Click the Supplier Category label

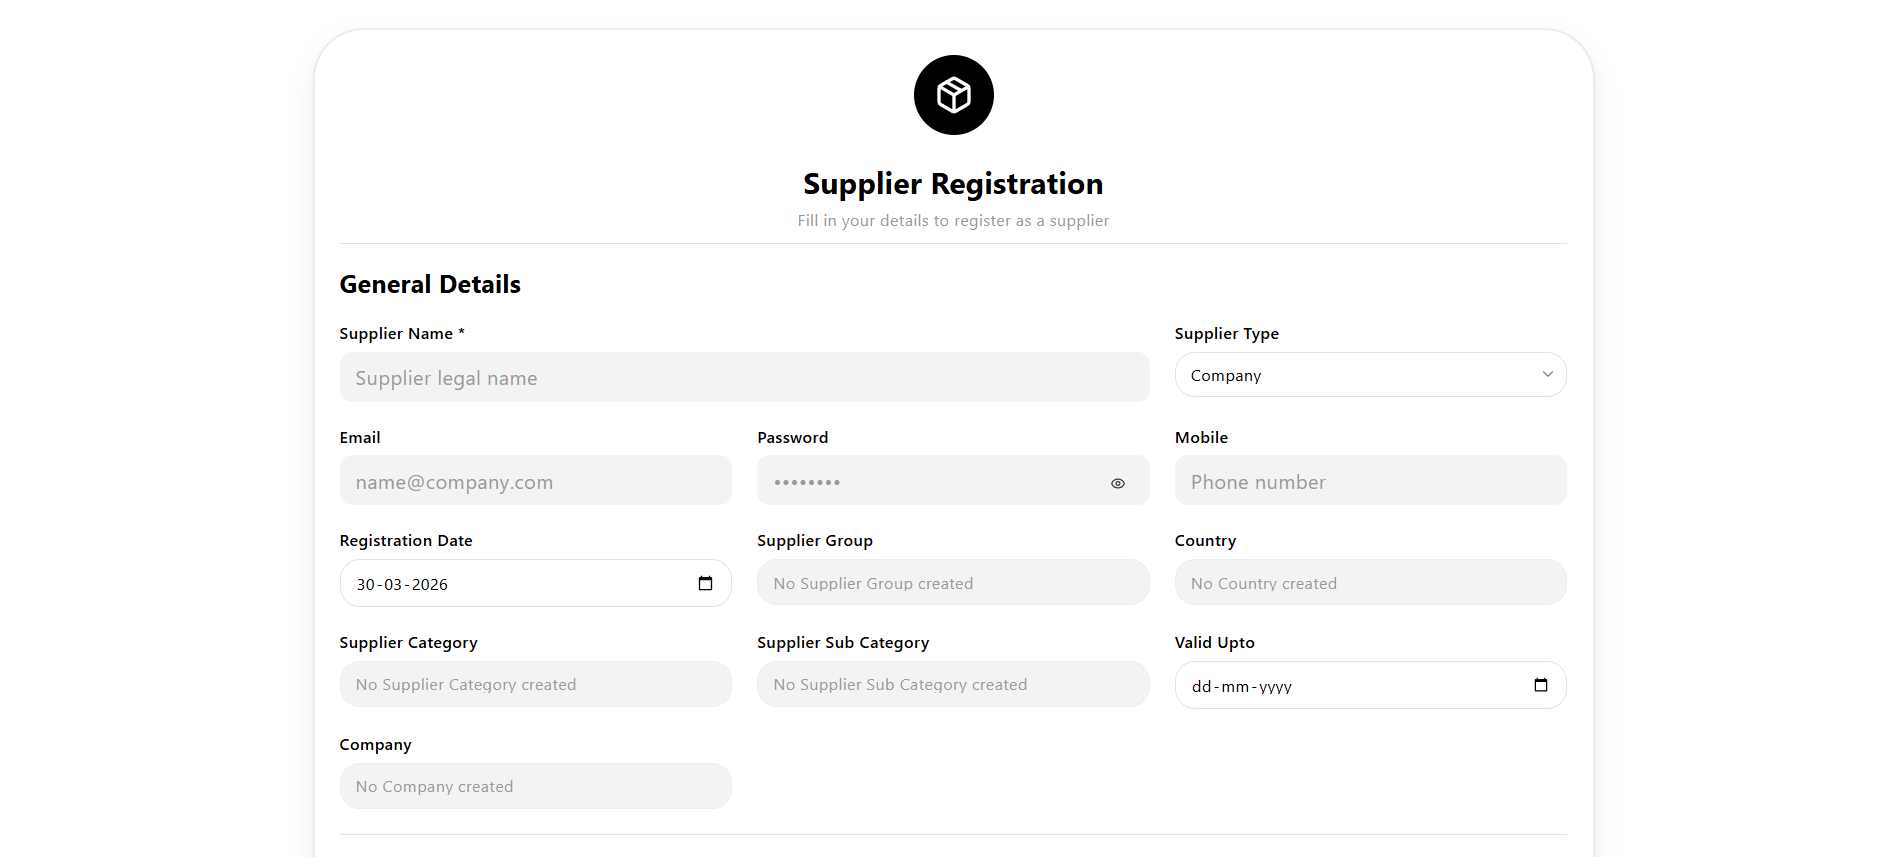pos(409,643)
